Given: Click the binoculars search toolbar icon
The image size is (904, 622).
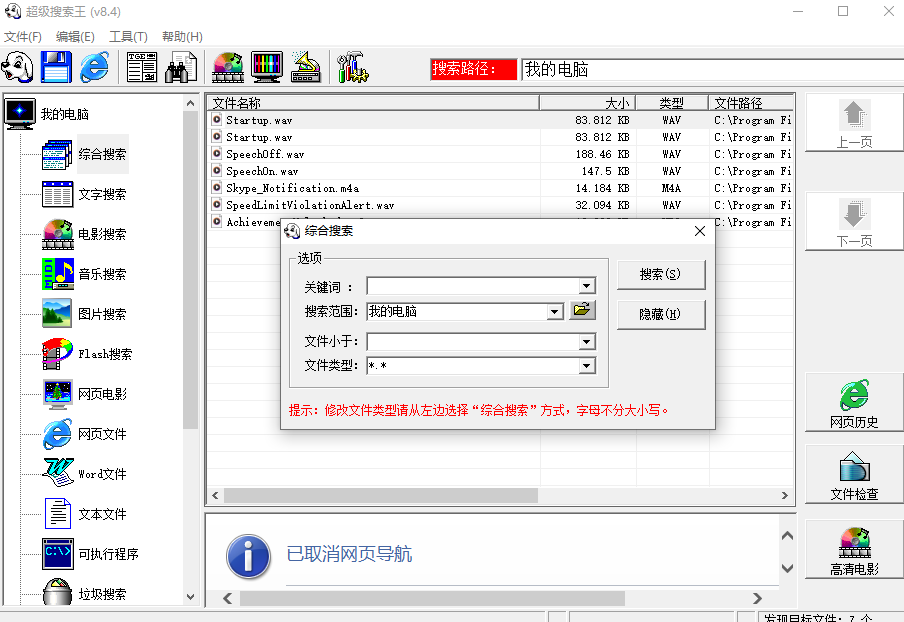Looking at the screenshot, I should pyautogui.click(x=181, y=67).
